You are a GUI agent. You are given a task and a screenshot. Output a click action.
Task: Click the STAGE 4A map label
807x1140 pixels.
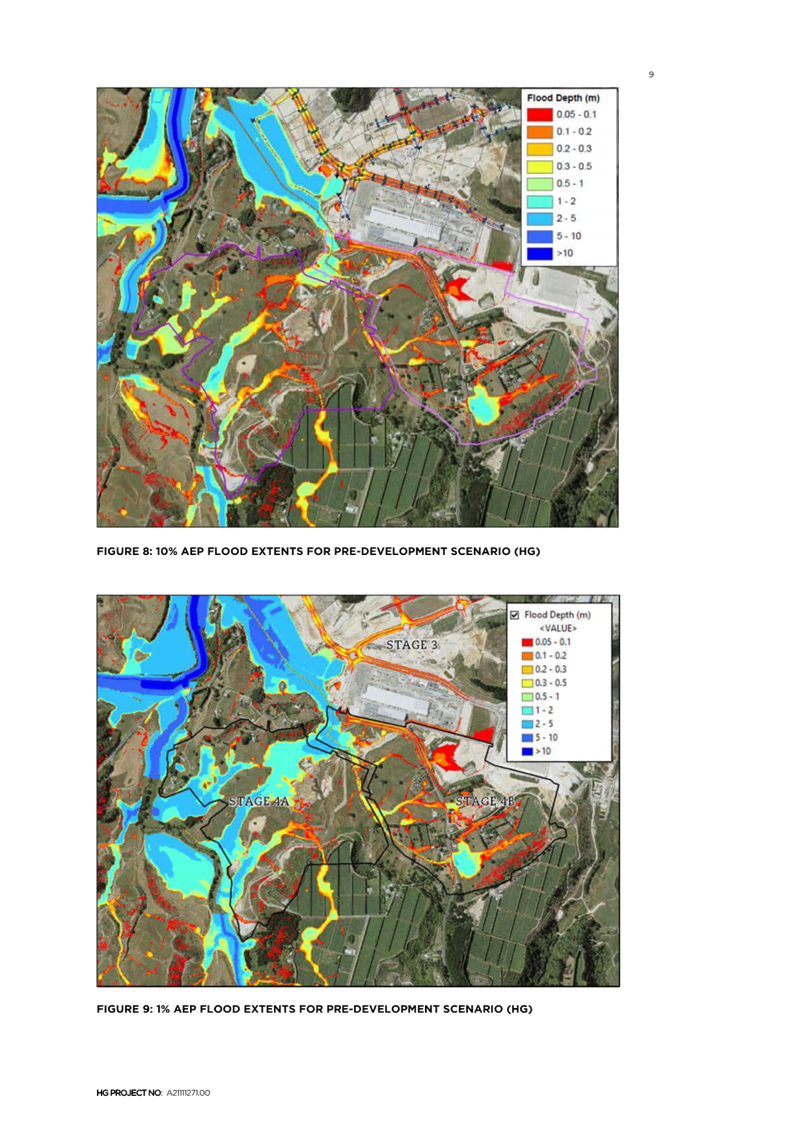pyautogui.click(x=259, y=802)
